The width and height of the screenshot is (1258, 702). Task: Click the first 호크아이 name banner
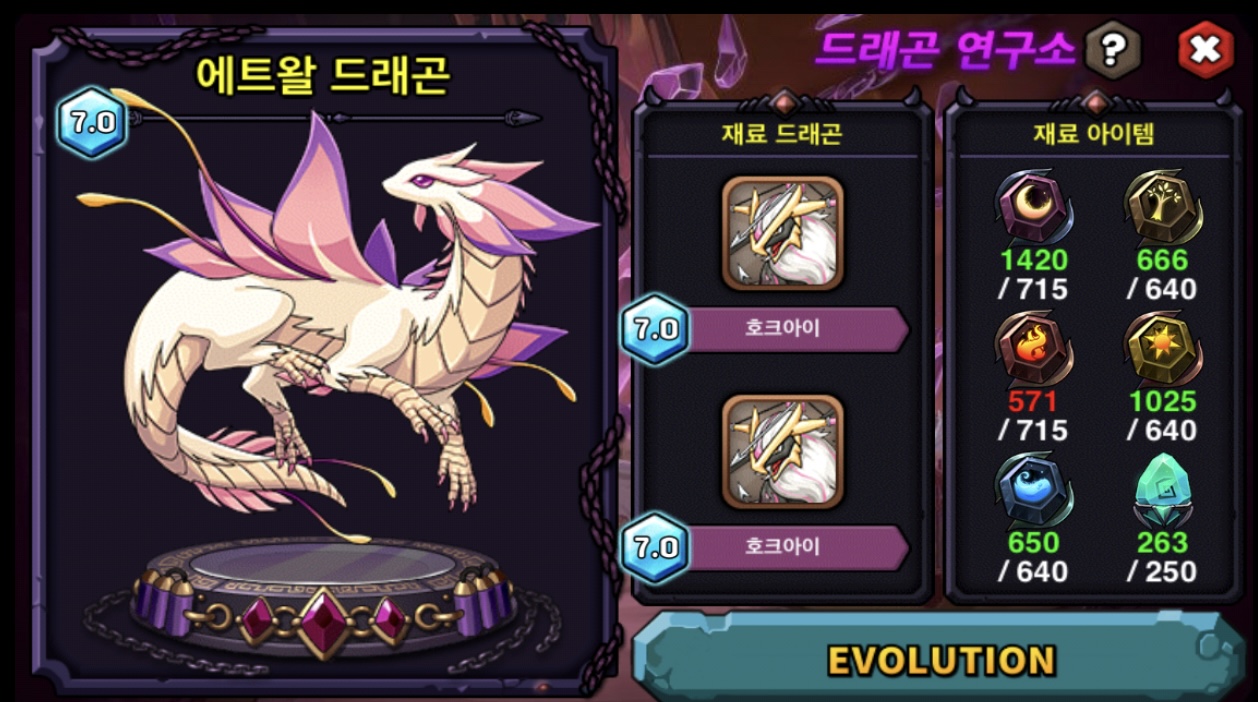click(799, 329)
